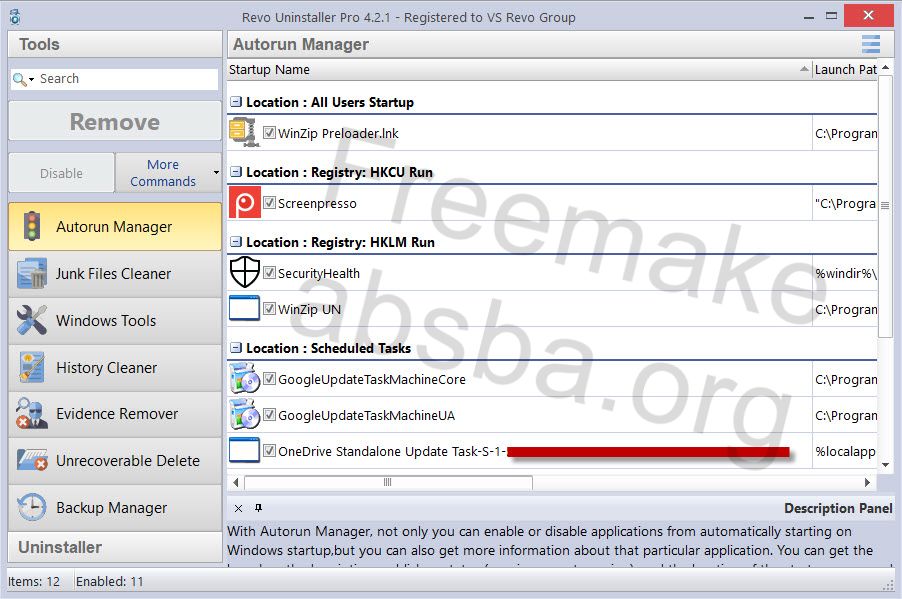Open the Evidence Remover tool

pos(115,414)
